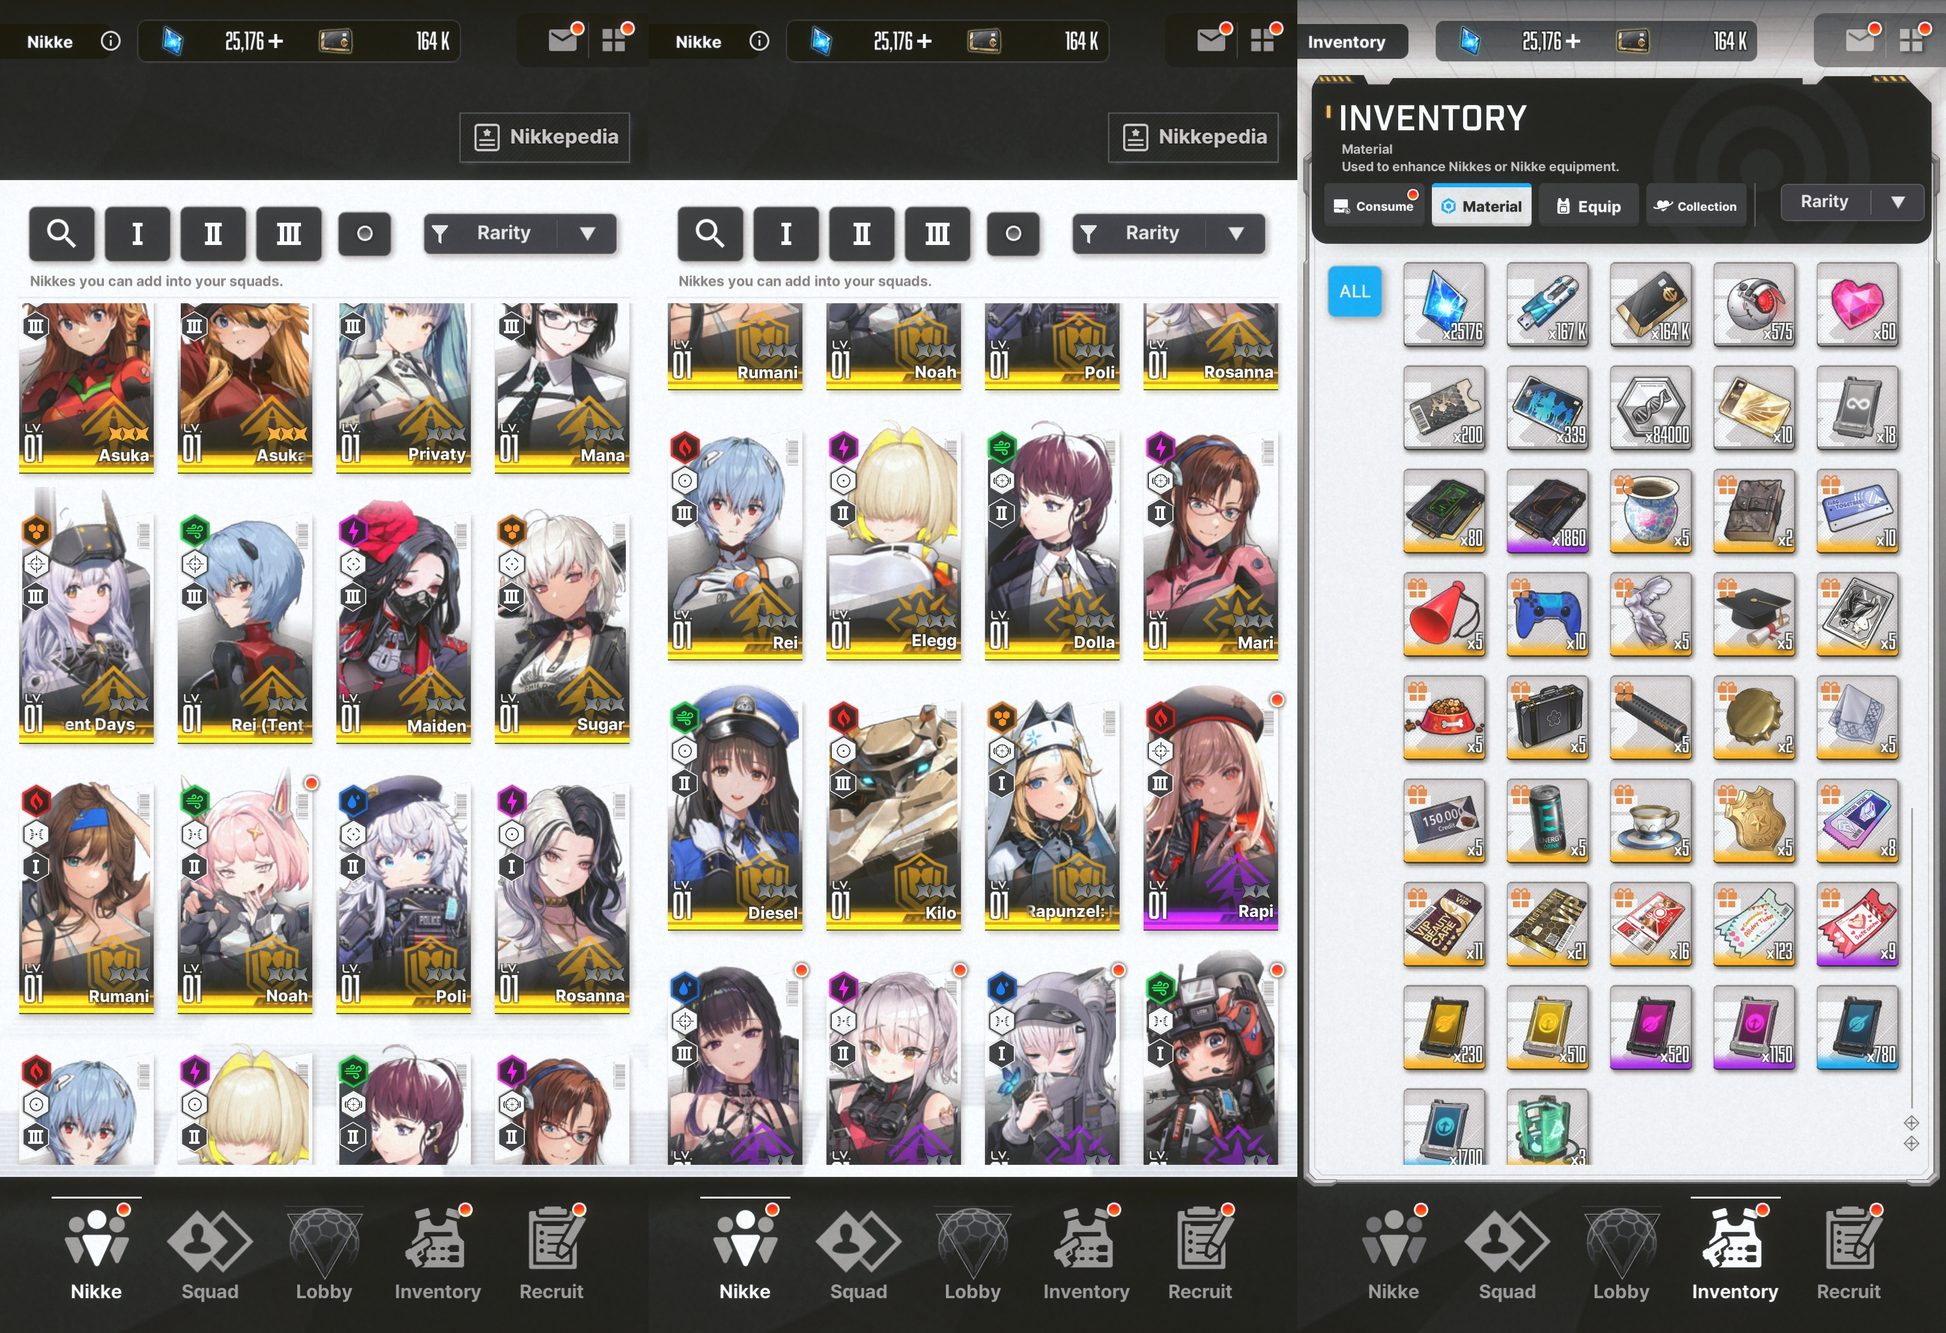Toggle burst III filter in middle panel
The height and width of the screenshot is (1333, 1946).
coord(938,234)
